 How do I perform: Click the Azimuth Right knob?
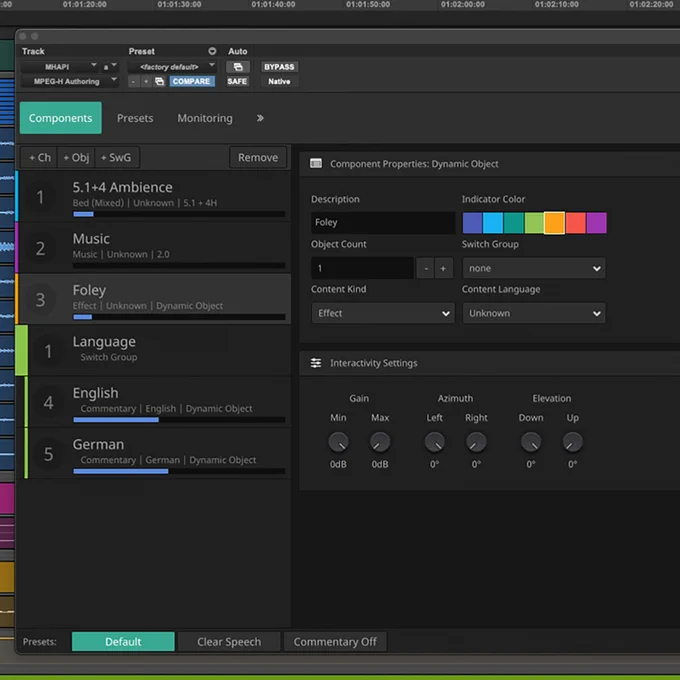[x=476, y=442]
